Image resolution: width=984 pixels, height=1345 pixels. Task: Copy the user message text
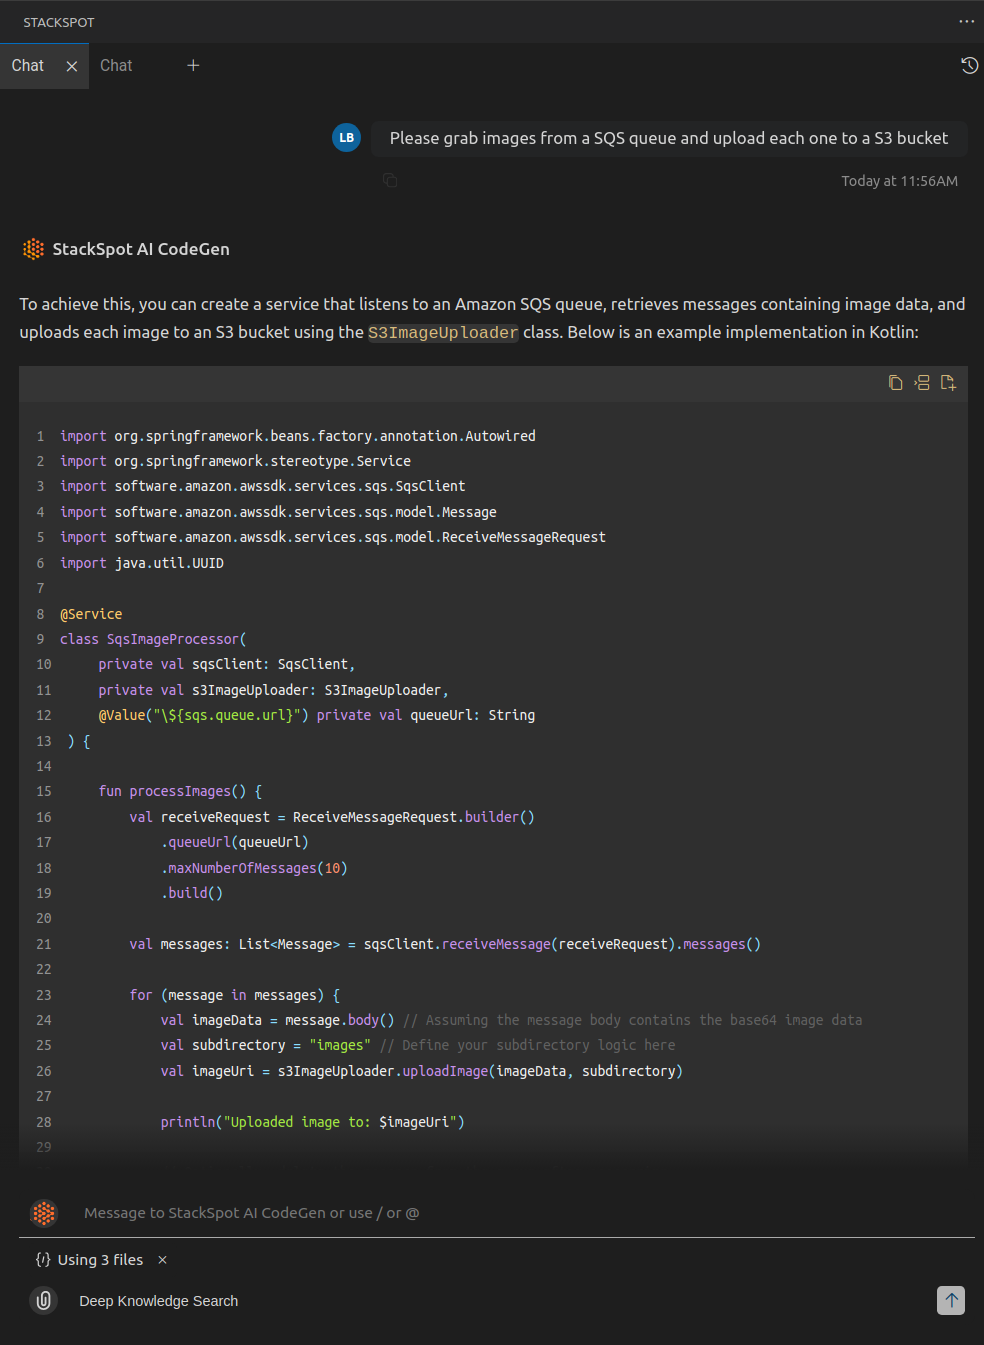(390, 180)
